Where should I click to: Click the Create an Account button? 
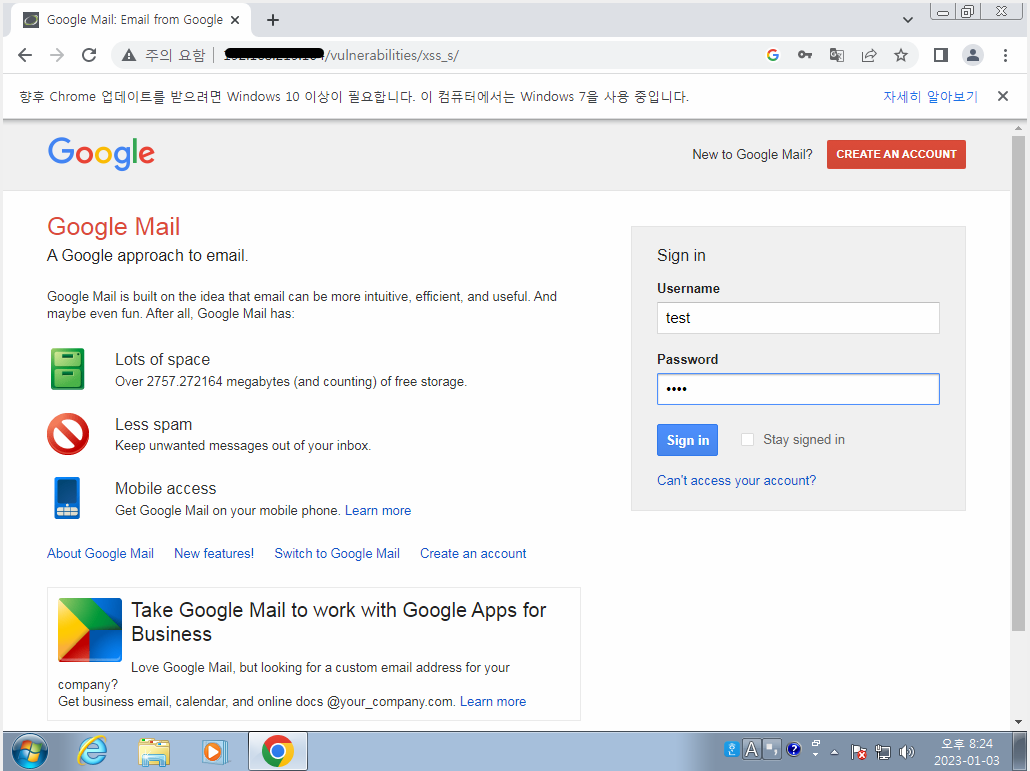click(896, 154)
